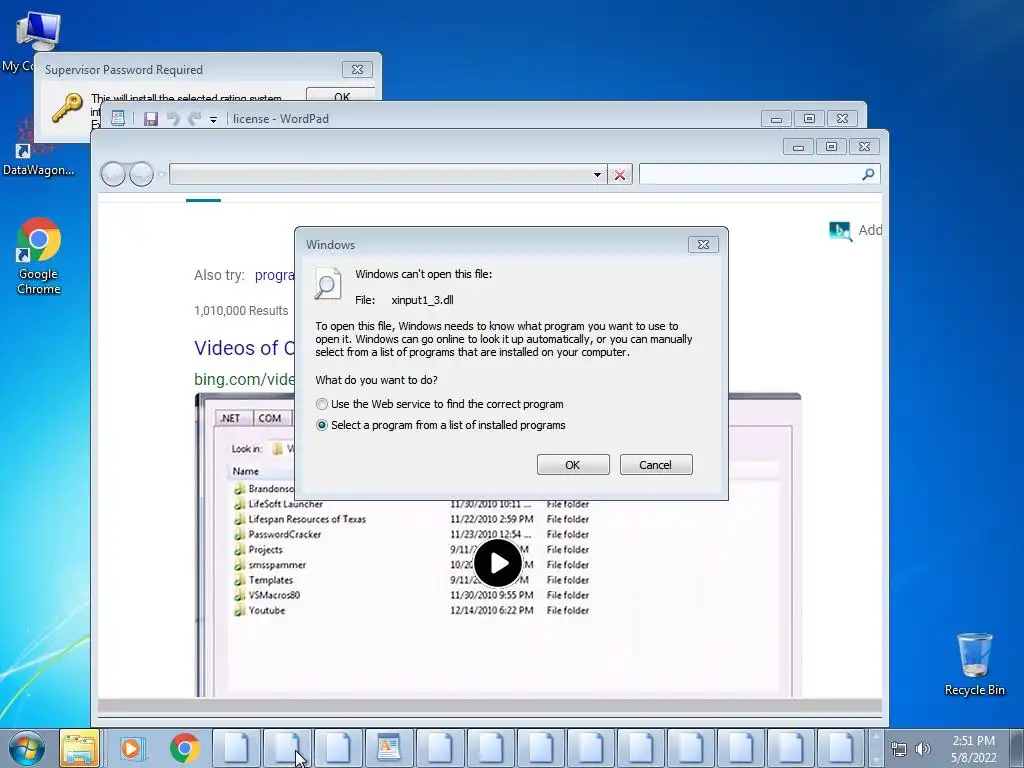Click the volume speaker tray icon
This screenshot has height=768, width=1024.
(922, 749)
